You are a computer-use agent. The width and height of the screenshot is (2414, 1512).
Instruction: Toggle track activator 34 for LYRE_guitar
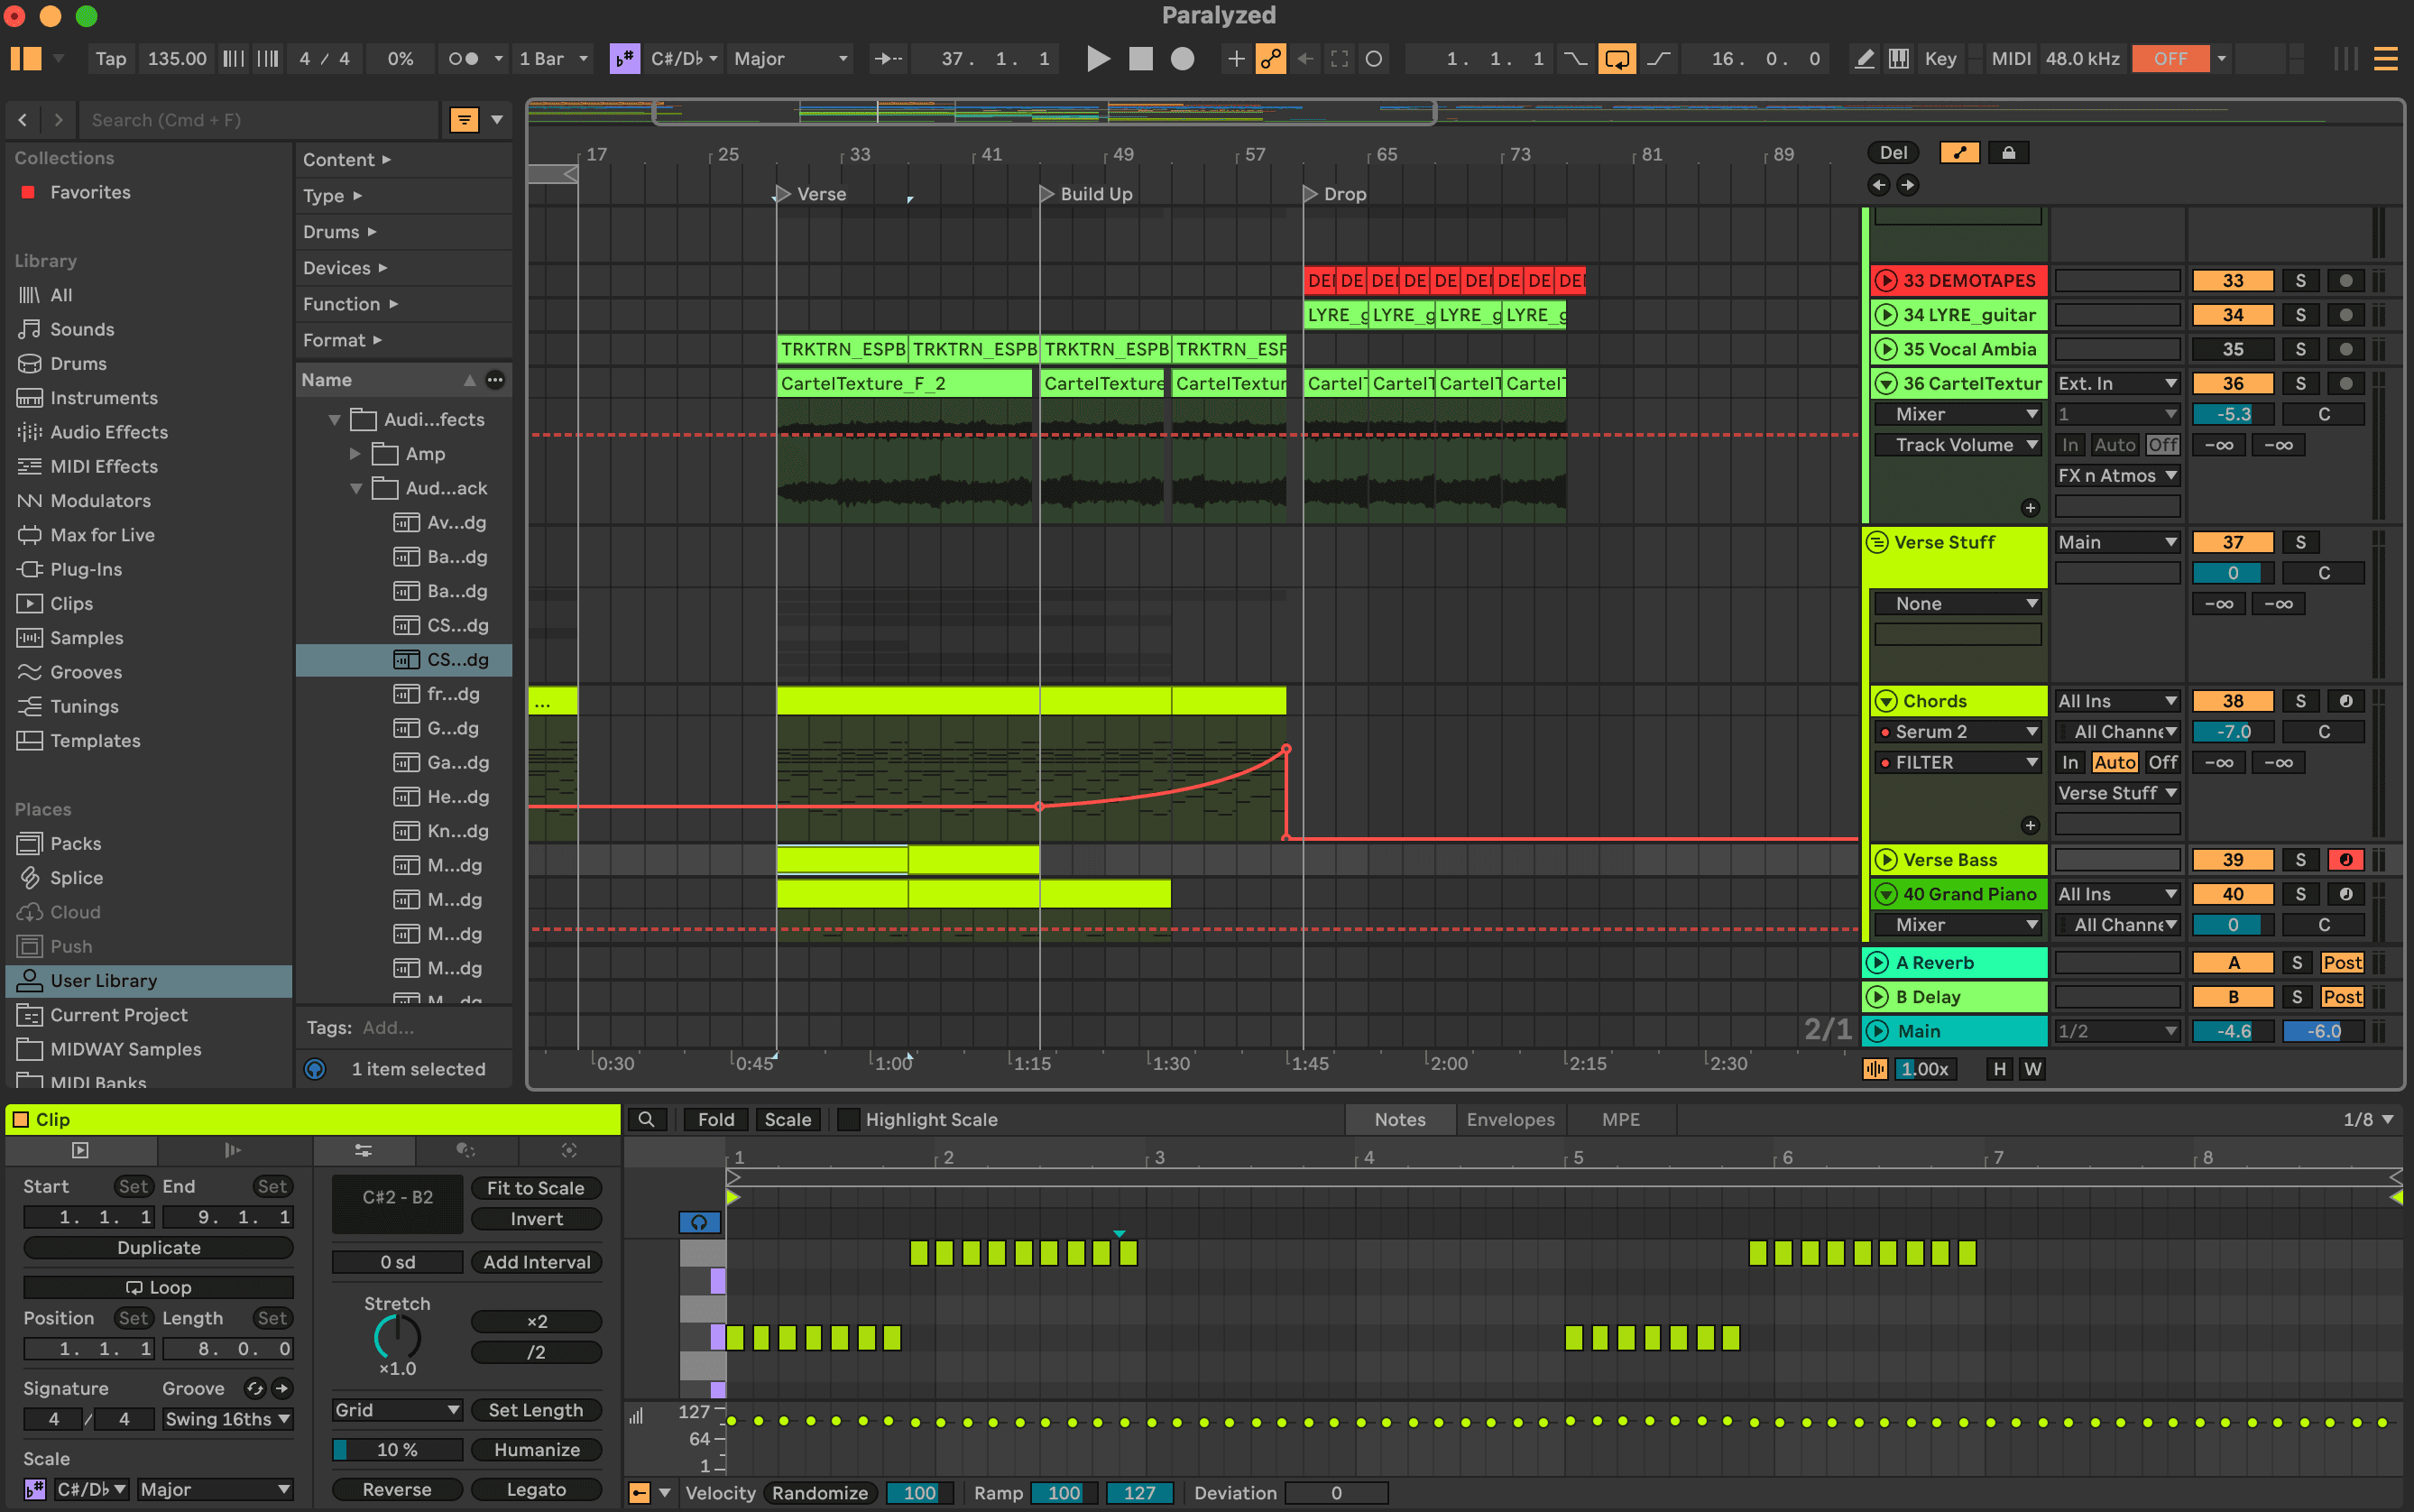[x=2232, y=315]
